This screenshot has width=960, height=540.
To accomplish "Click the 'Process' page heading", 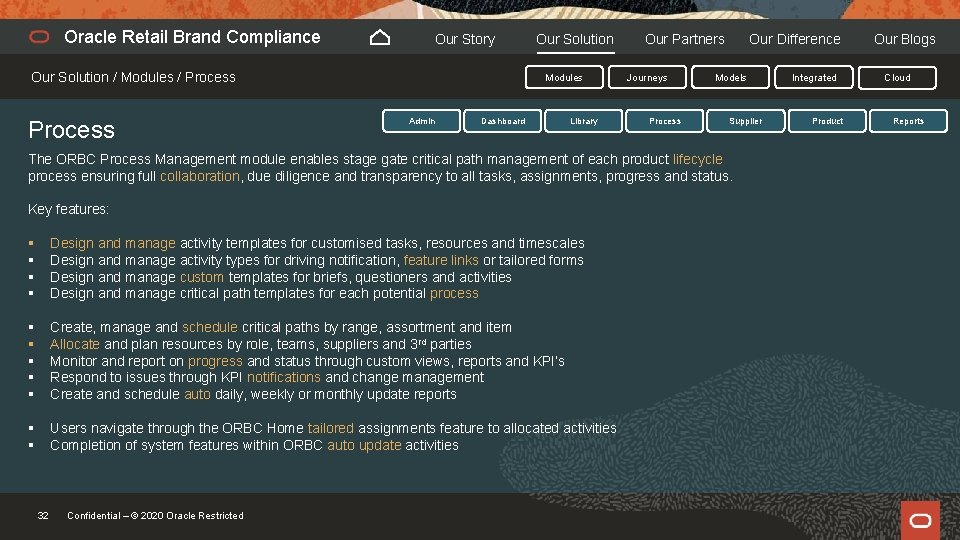I will pos(72,130).
